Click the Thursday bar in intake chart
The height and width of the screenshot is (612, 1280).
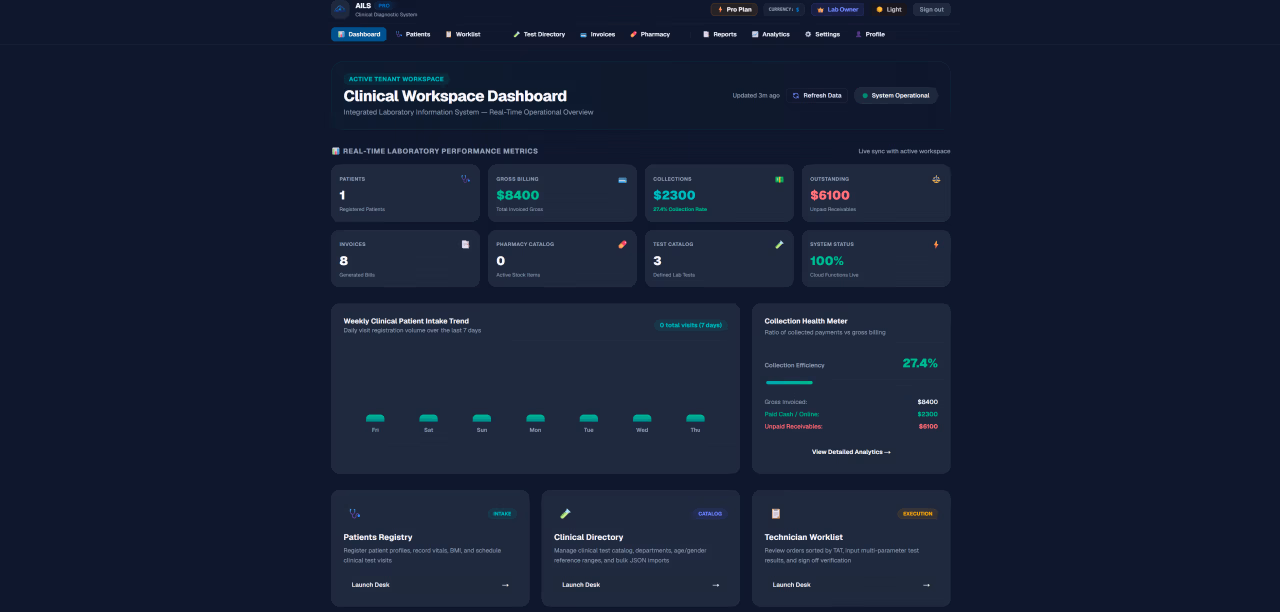[695, 418]
